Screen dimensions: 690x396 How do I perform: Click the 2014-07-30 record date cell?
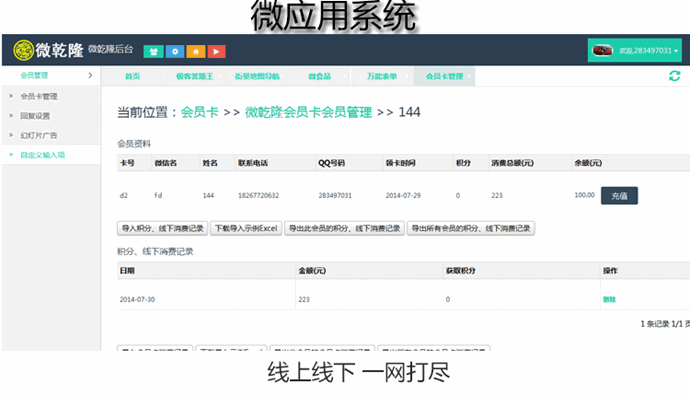[x=137, y=299]
